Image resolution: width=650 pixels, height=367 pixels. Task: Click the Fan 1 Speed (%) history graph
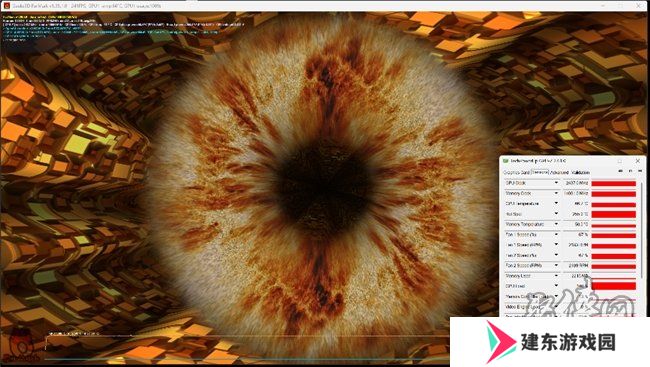pyautogui.click(x=614, y=235)
